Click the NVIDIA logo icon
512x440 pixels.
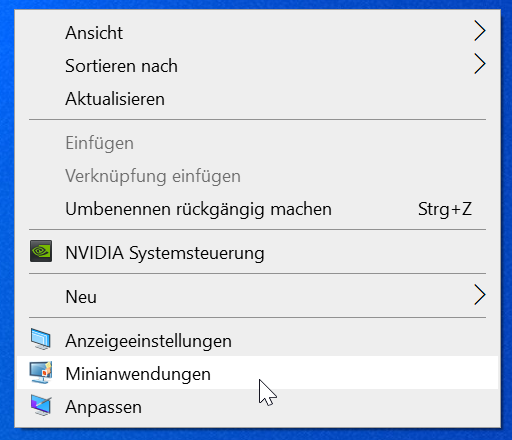(41, 251)
